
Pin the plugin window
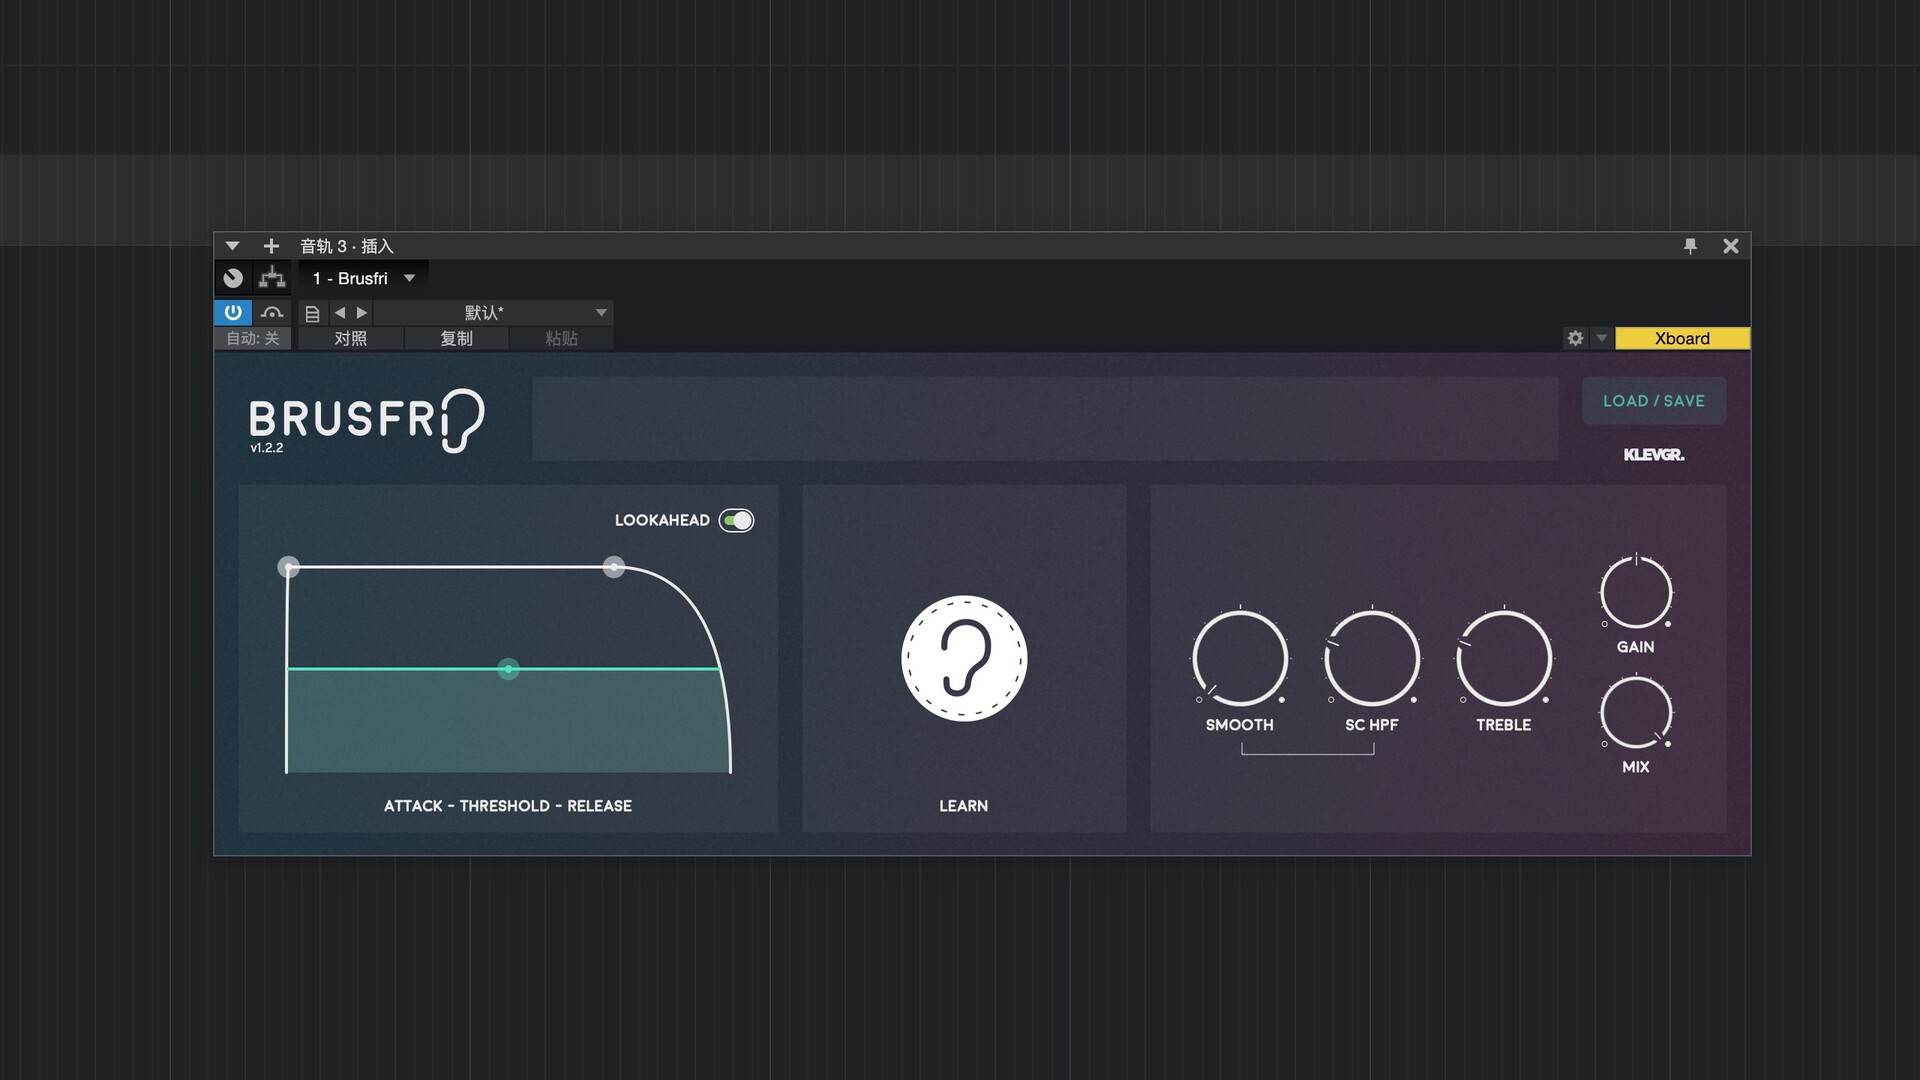pos(1690,246)
